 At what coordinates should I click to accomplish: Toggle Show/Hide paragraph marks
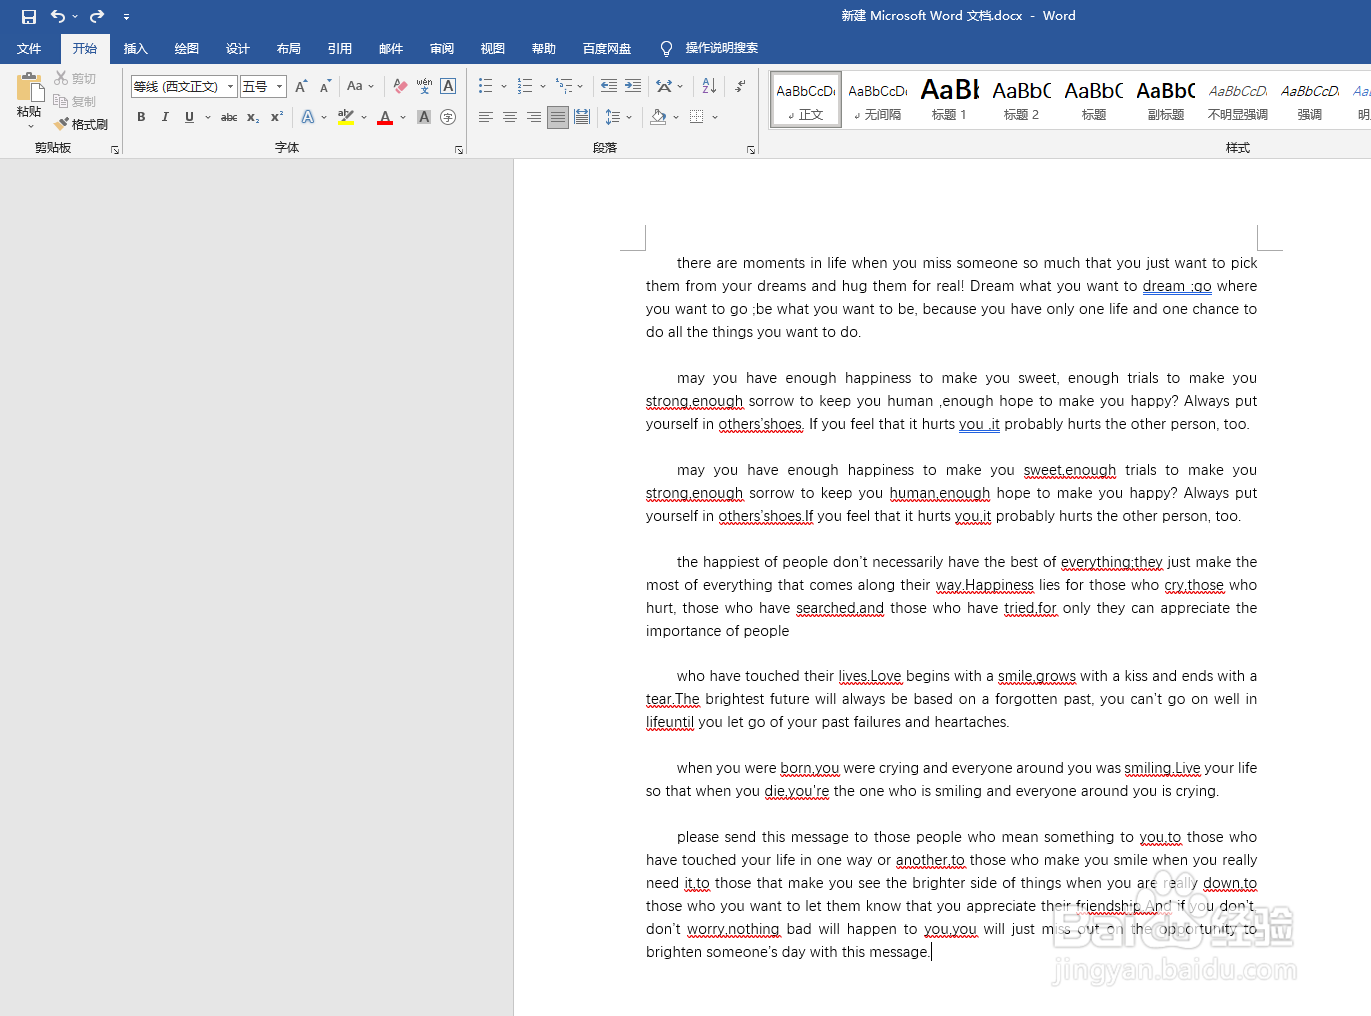coord(740,86)
